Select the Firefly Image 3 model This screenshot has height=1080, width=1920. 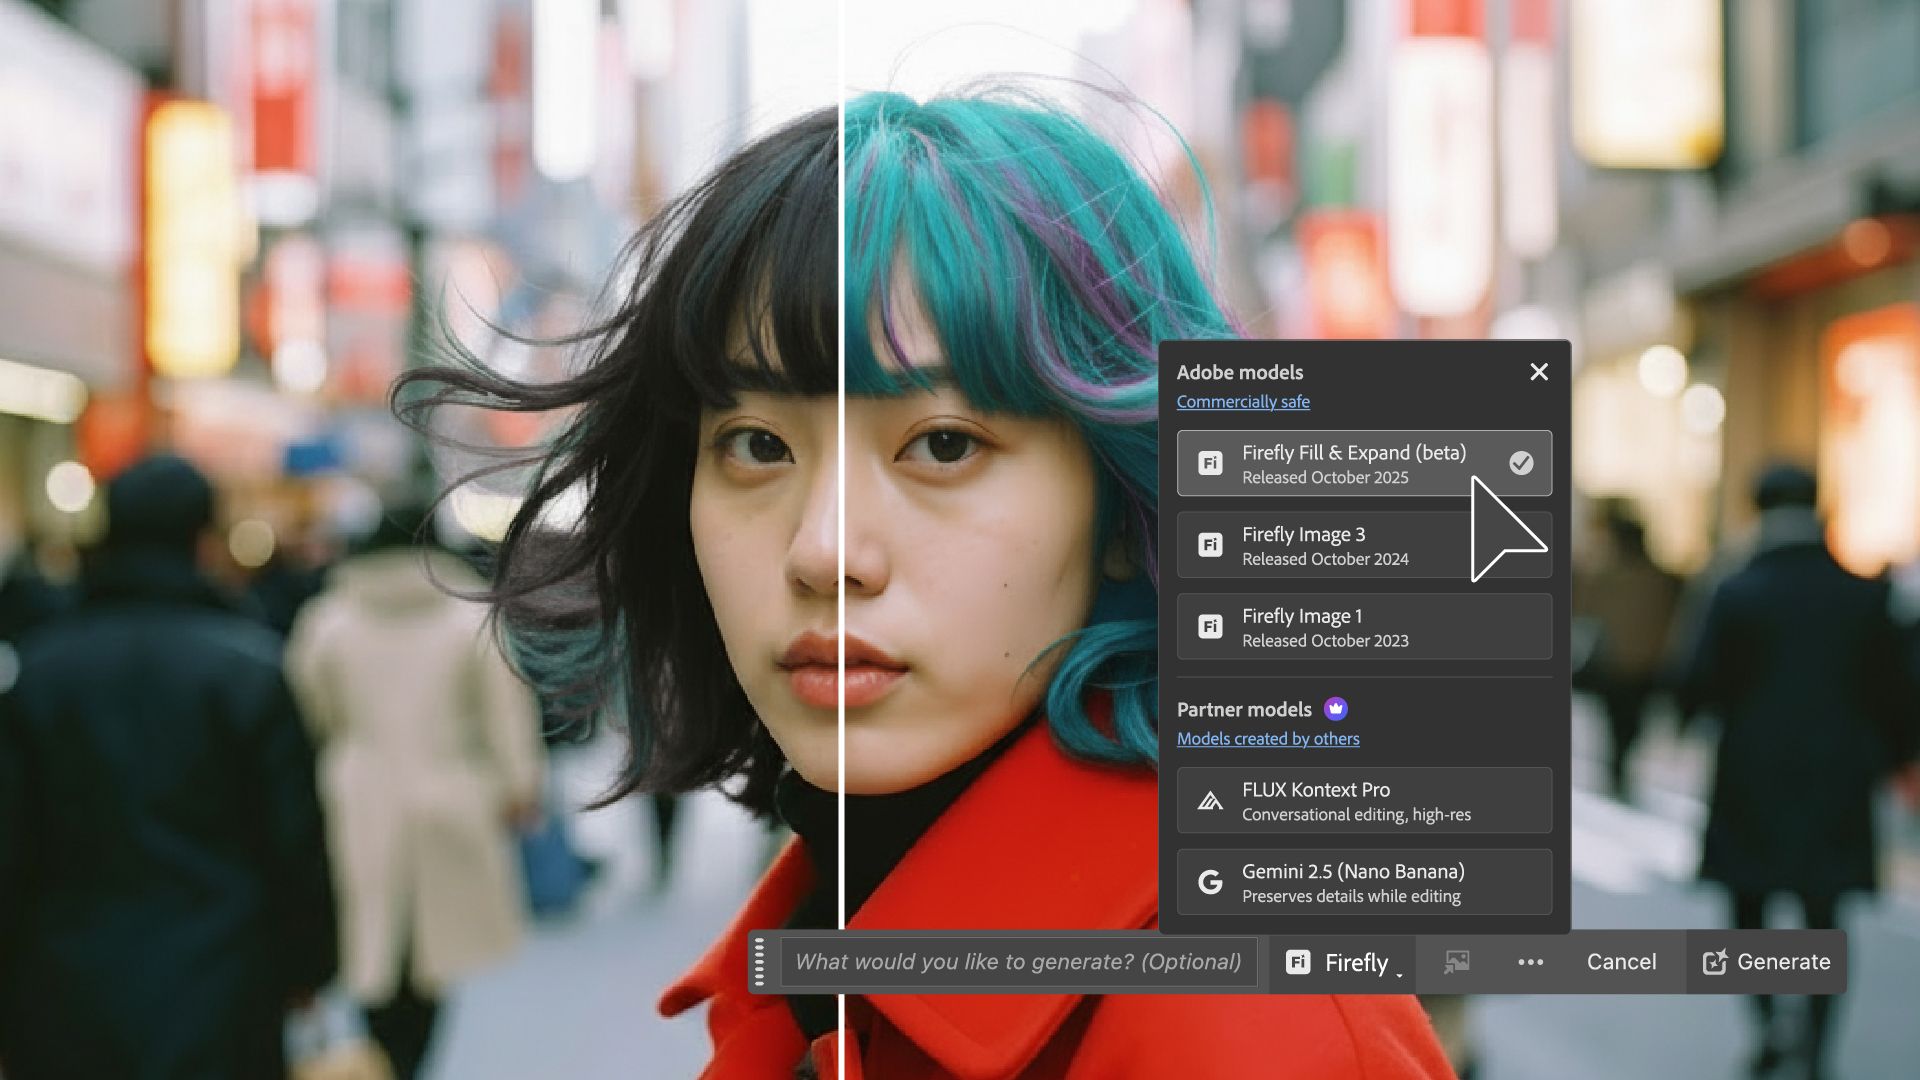tap(1364, 545)
